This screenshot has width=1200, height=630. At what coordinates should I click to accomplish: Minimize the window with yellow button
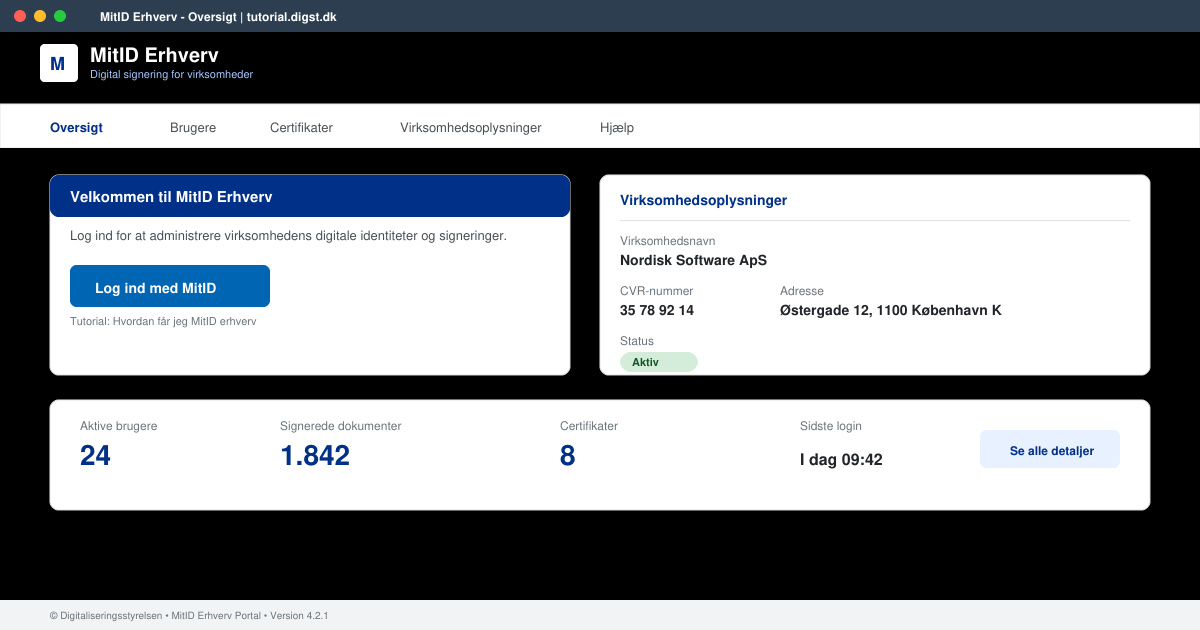tap(40, 16)
